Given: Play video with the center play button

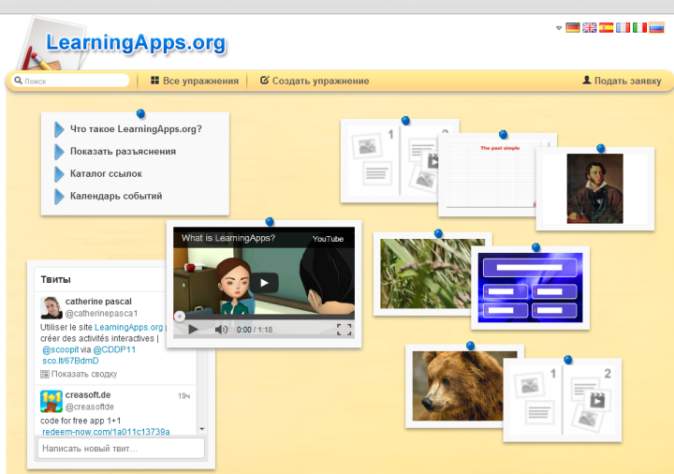Looking at the screenshot, I should (x=264, y=282).
